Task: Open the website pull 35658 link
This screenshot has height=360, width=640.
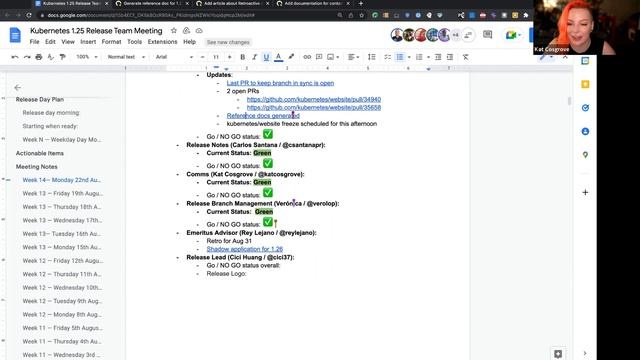Action: [313, 107]
